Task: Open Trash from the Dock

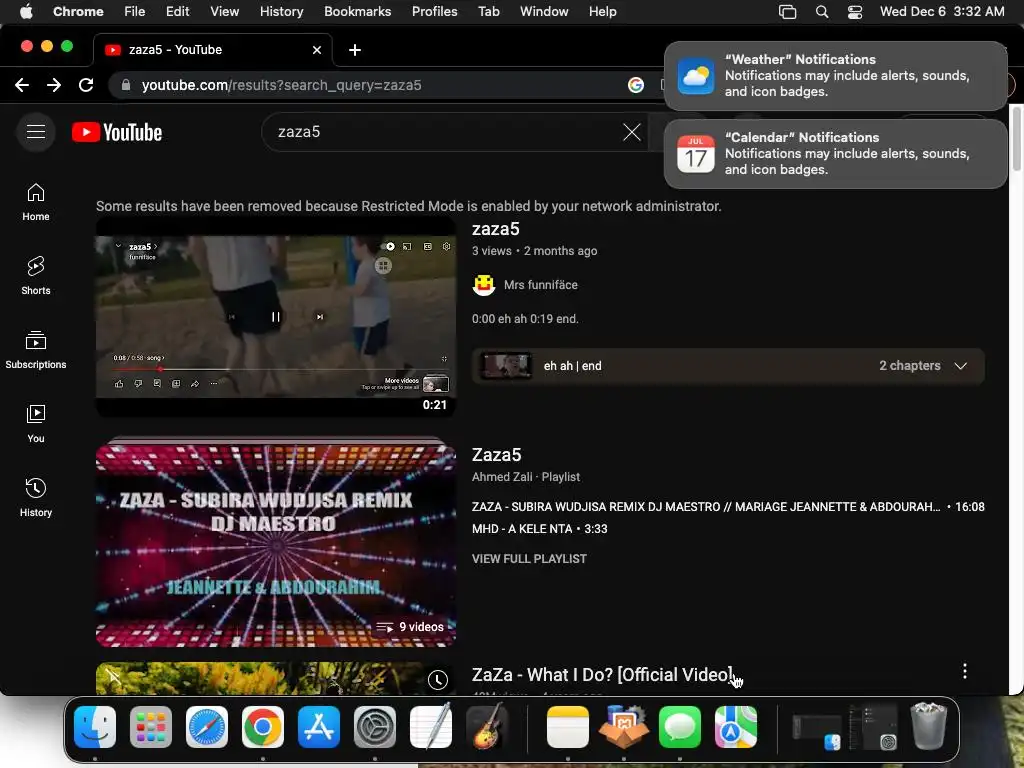Action: tap(929, 726)
